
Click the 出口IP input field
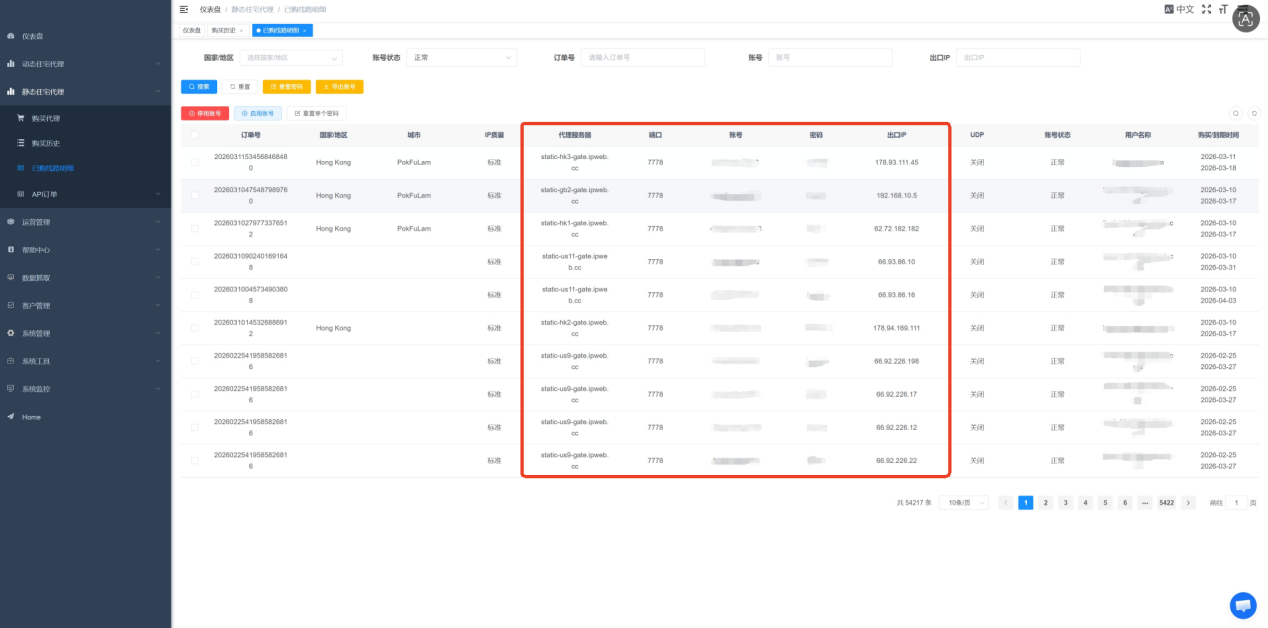point(1018,58)
